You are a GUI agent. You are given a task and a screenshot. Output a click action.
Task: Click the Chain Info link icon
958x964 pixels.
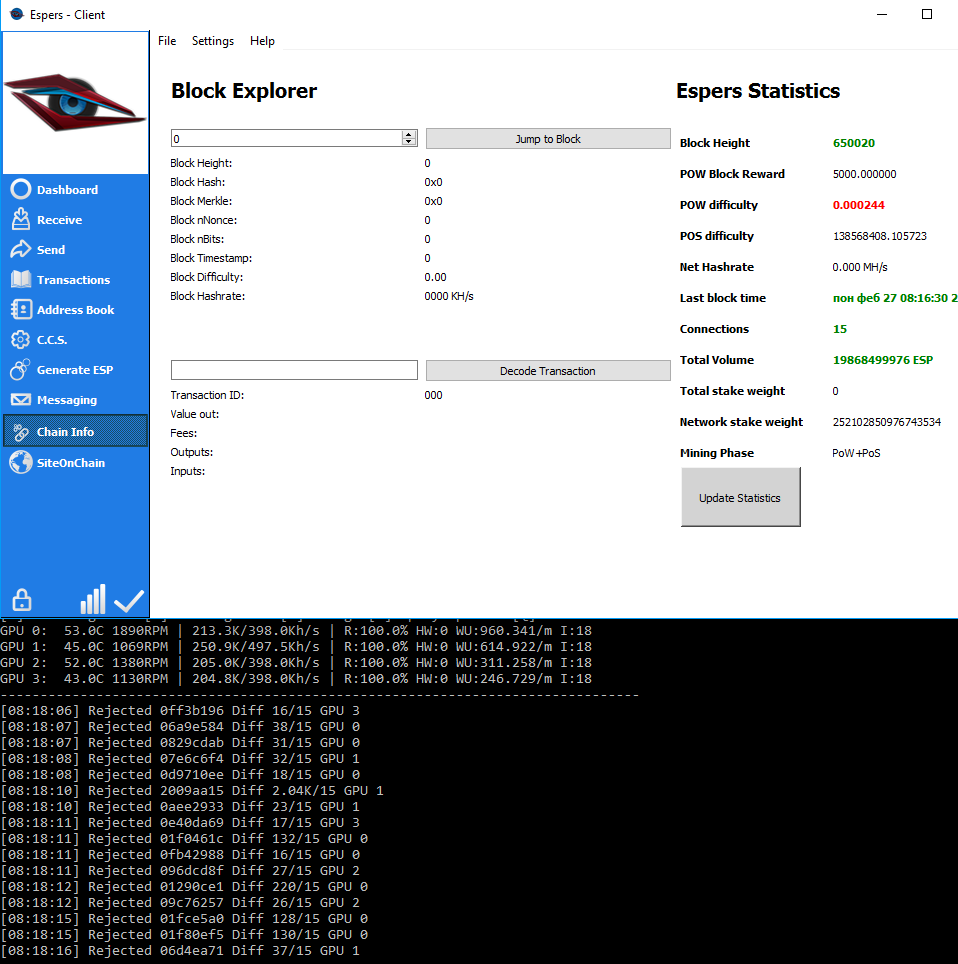(x=21, y=432)
